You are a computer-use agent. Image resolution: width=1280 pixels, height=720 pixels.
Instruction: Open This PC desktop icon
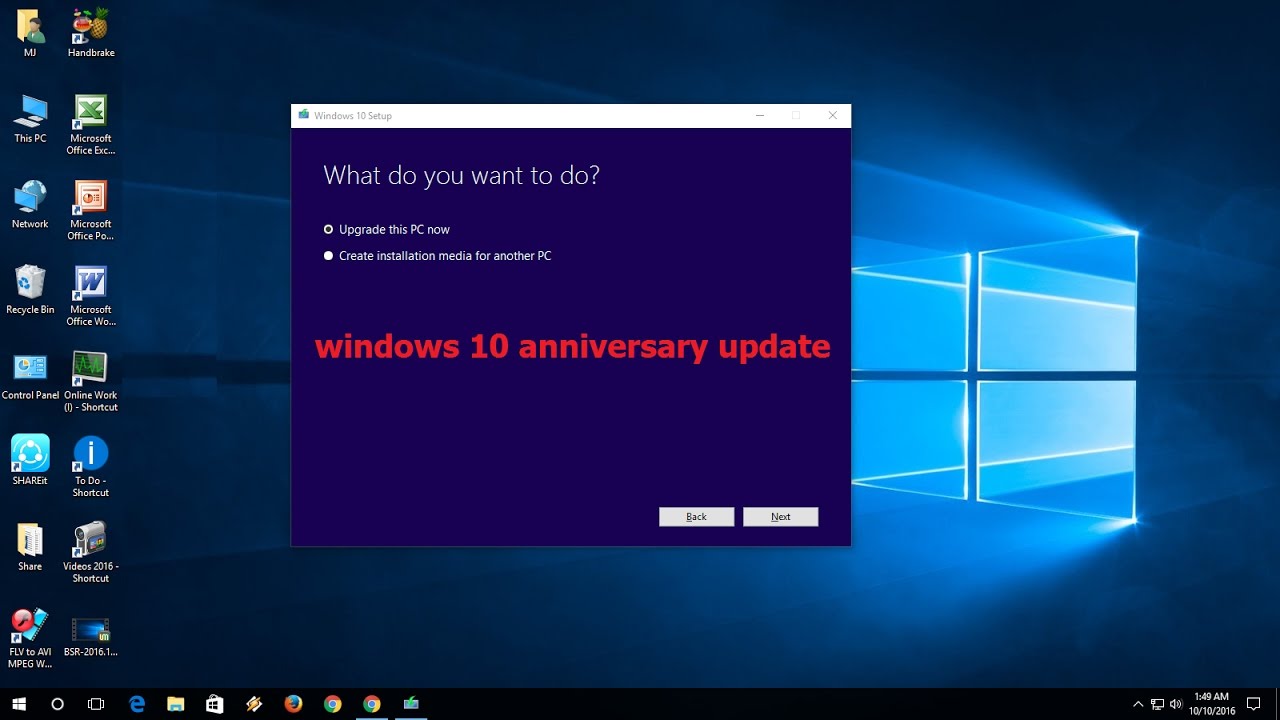(30, 119)
